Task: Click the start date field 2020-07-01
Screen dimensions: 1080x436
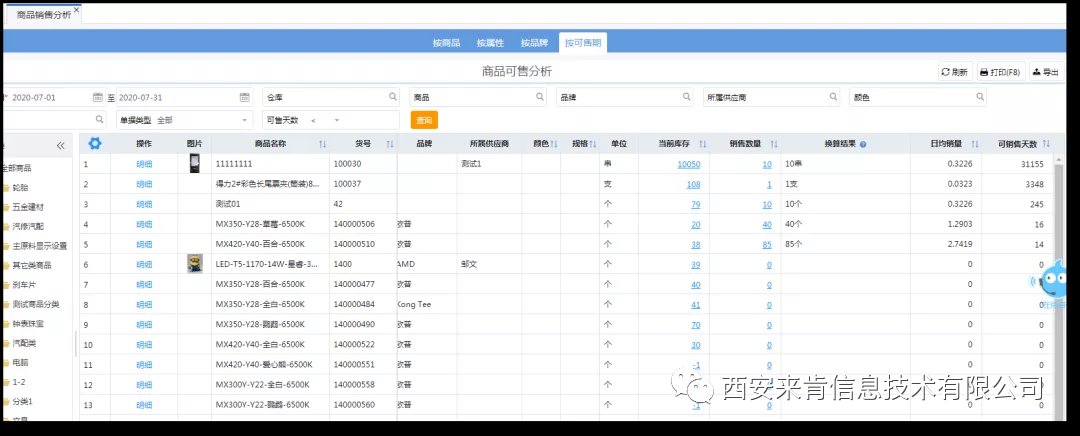Action: (x=52, y=97)
